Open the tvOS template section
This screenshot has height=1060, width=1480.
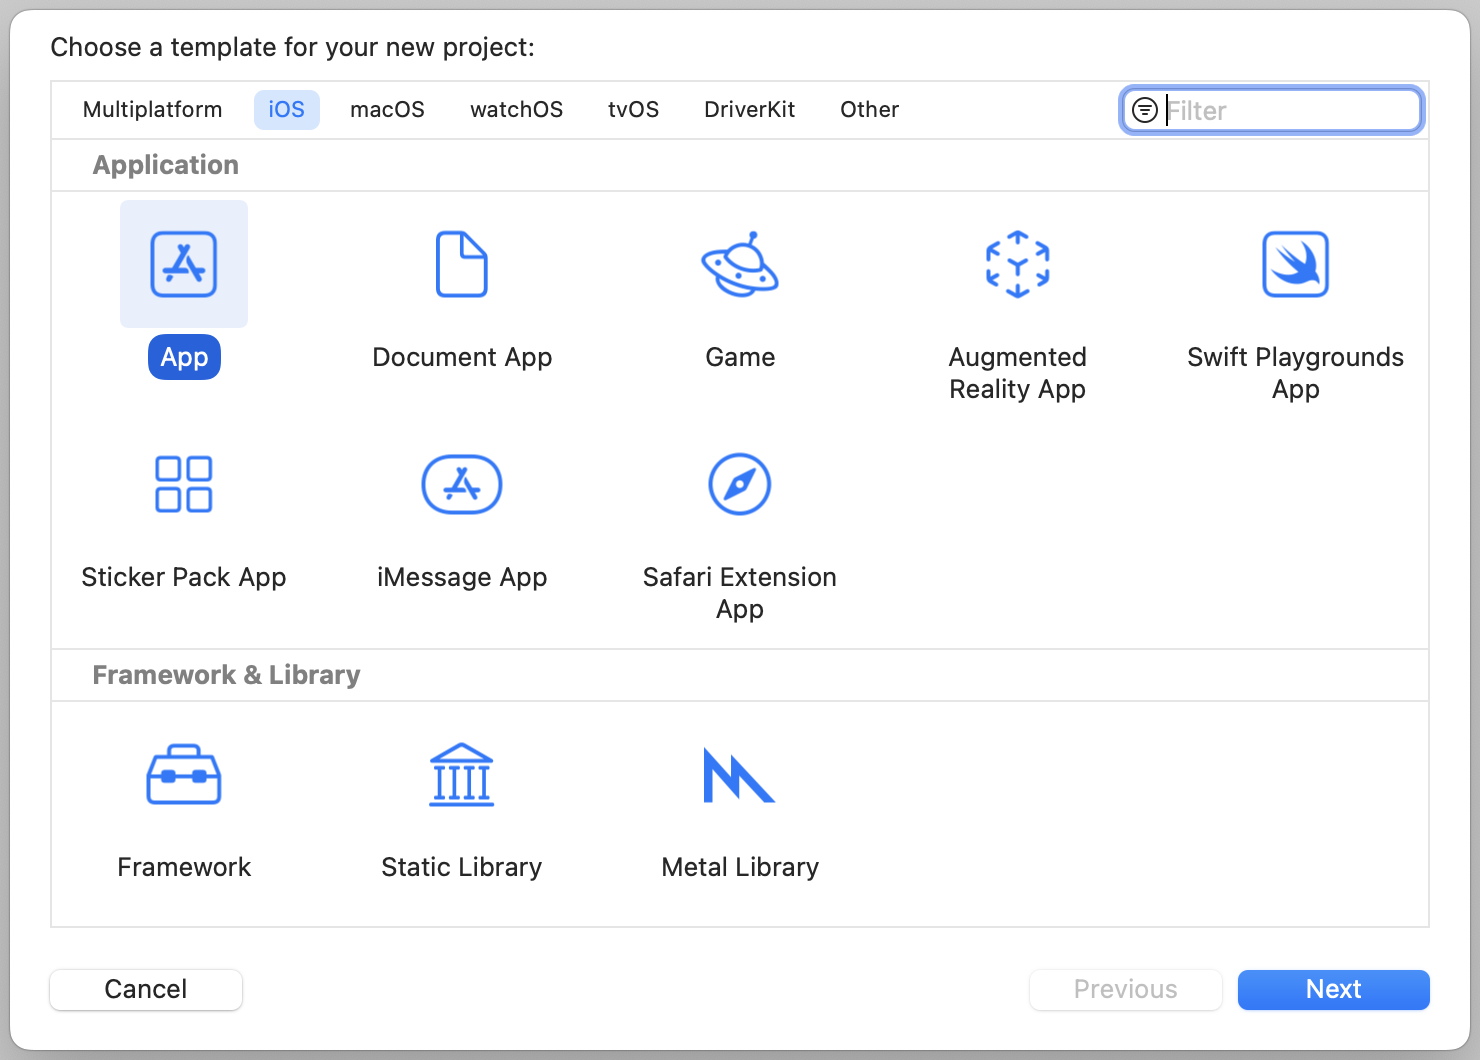tap(633, 110)
